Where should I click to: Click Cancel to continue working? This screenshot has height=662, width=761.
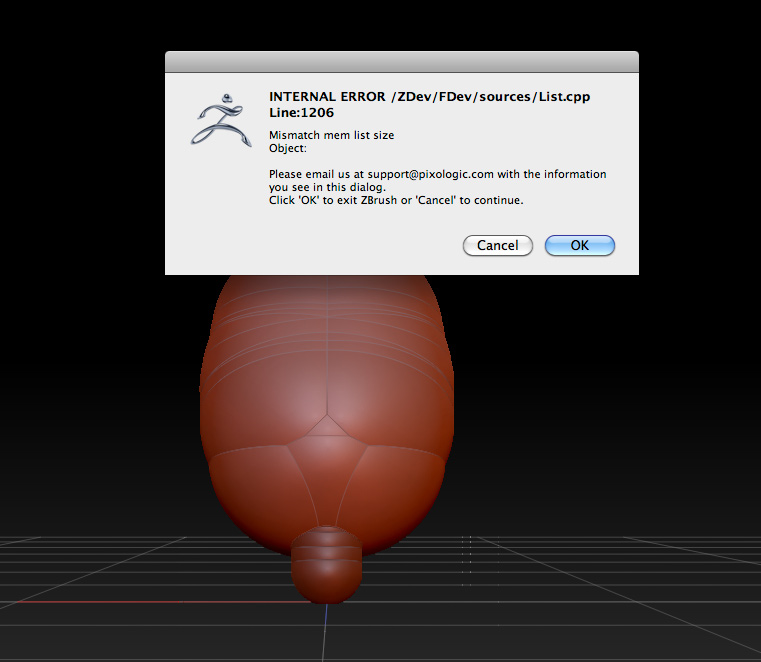click(497, 245)
